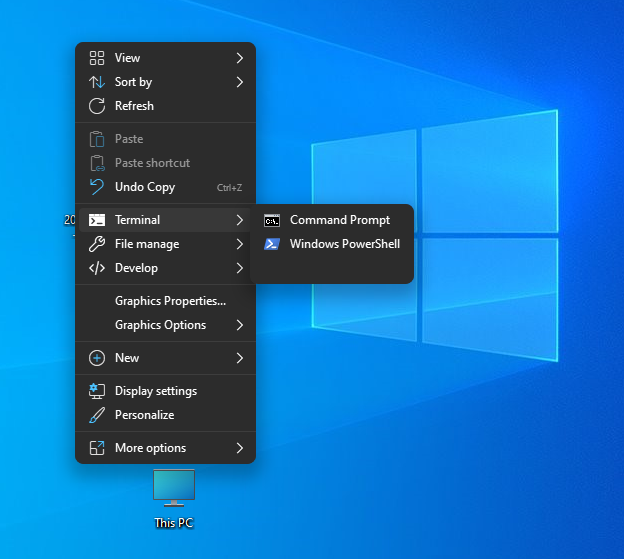Choose Refresh from the context menu

(x=165, y=106)
